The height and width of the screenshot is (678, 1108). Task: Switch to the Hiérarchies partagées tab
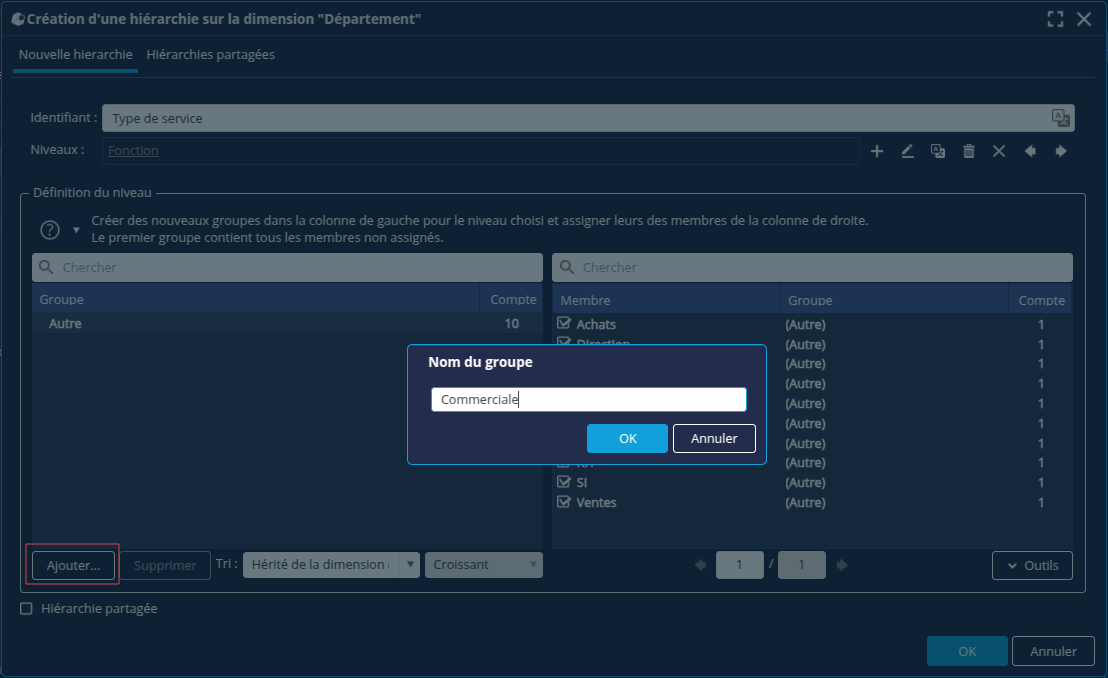[210, 55]
